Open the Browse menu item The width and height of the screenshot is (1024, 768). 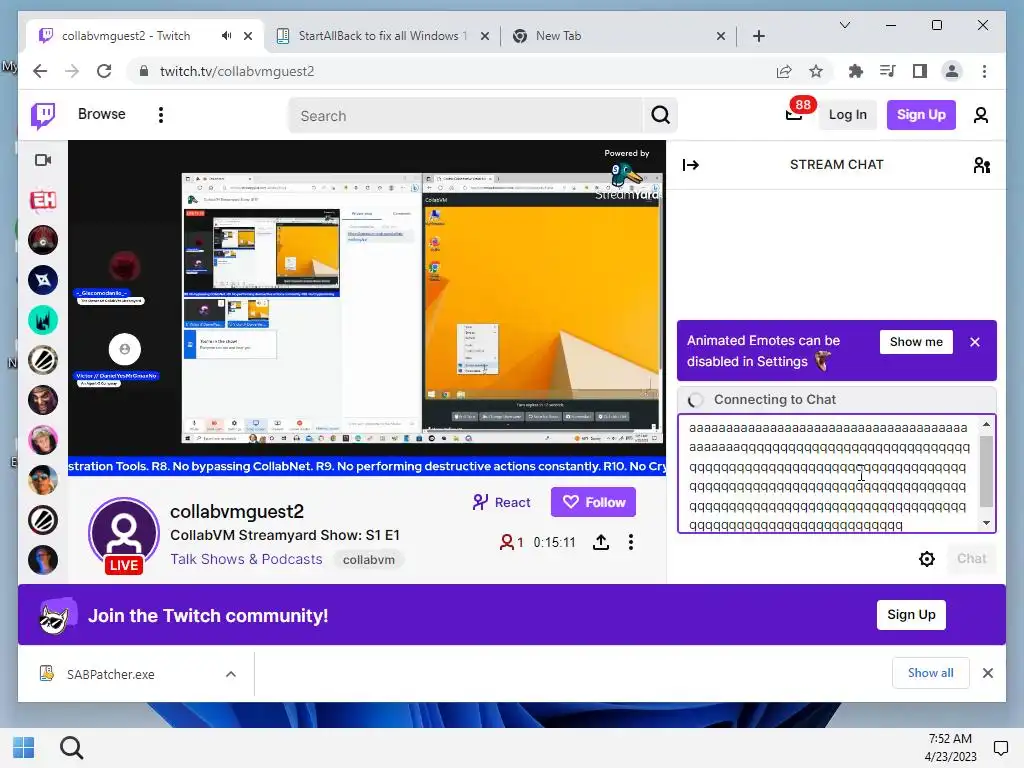click(x=101, y=114)
